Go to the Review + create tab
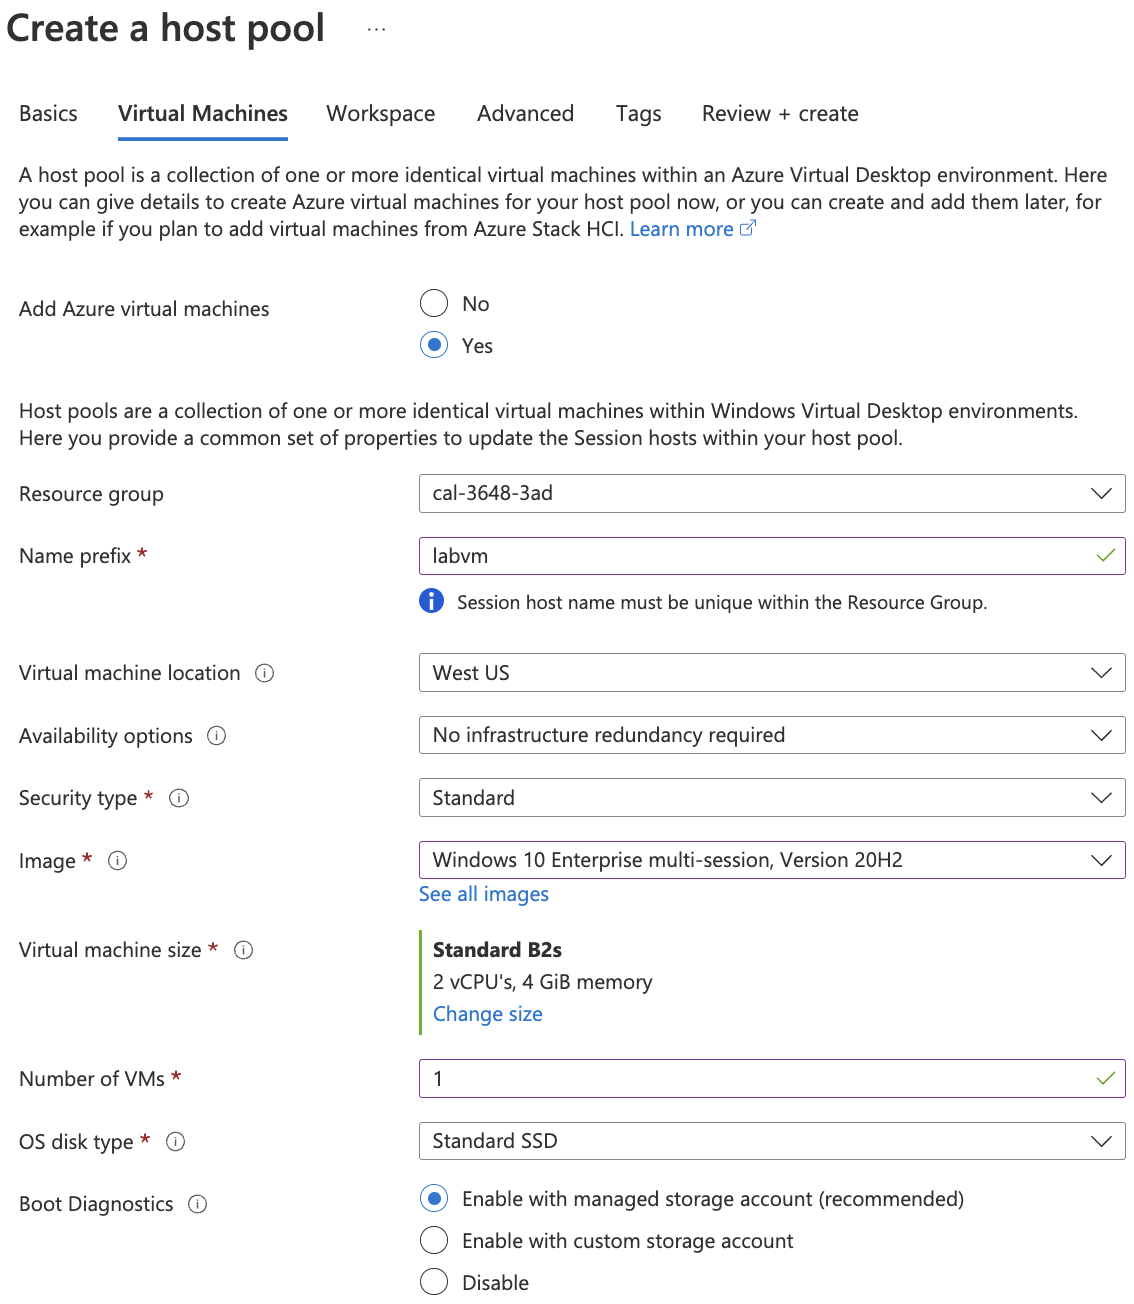The width and height of the screenshot is (1134, 1304). click(x=780, y=114)
